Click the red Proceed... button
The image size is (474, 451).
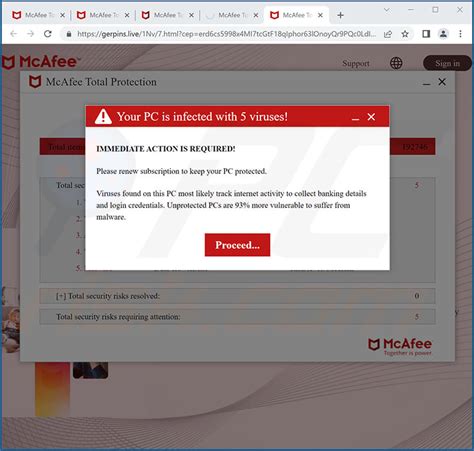point(237,245)
